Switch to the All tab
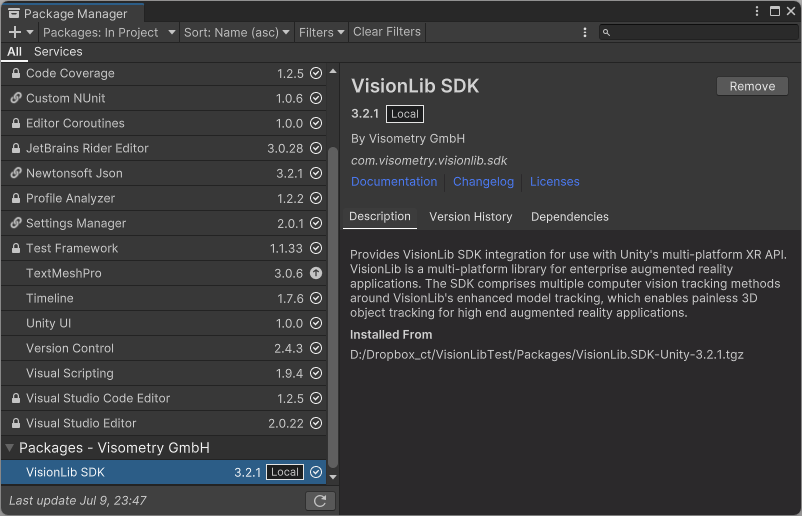802x516 pixels. (x=14, y=52)
